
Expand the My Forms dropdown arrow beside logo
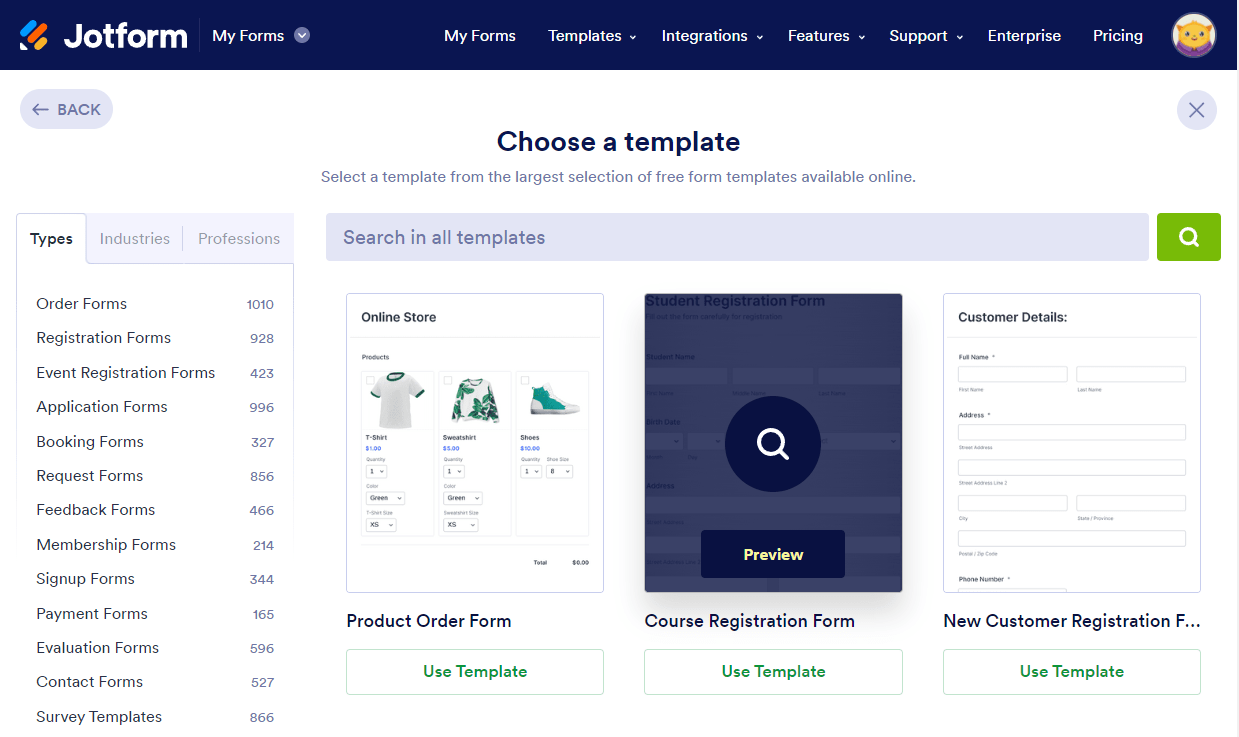click(302, 35)
